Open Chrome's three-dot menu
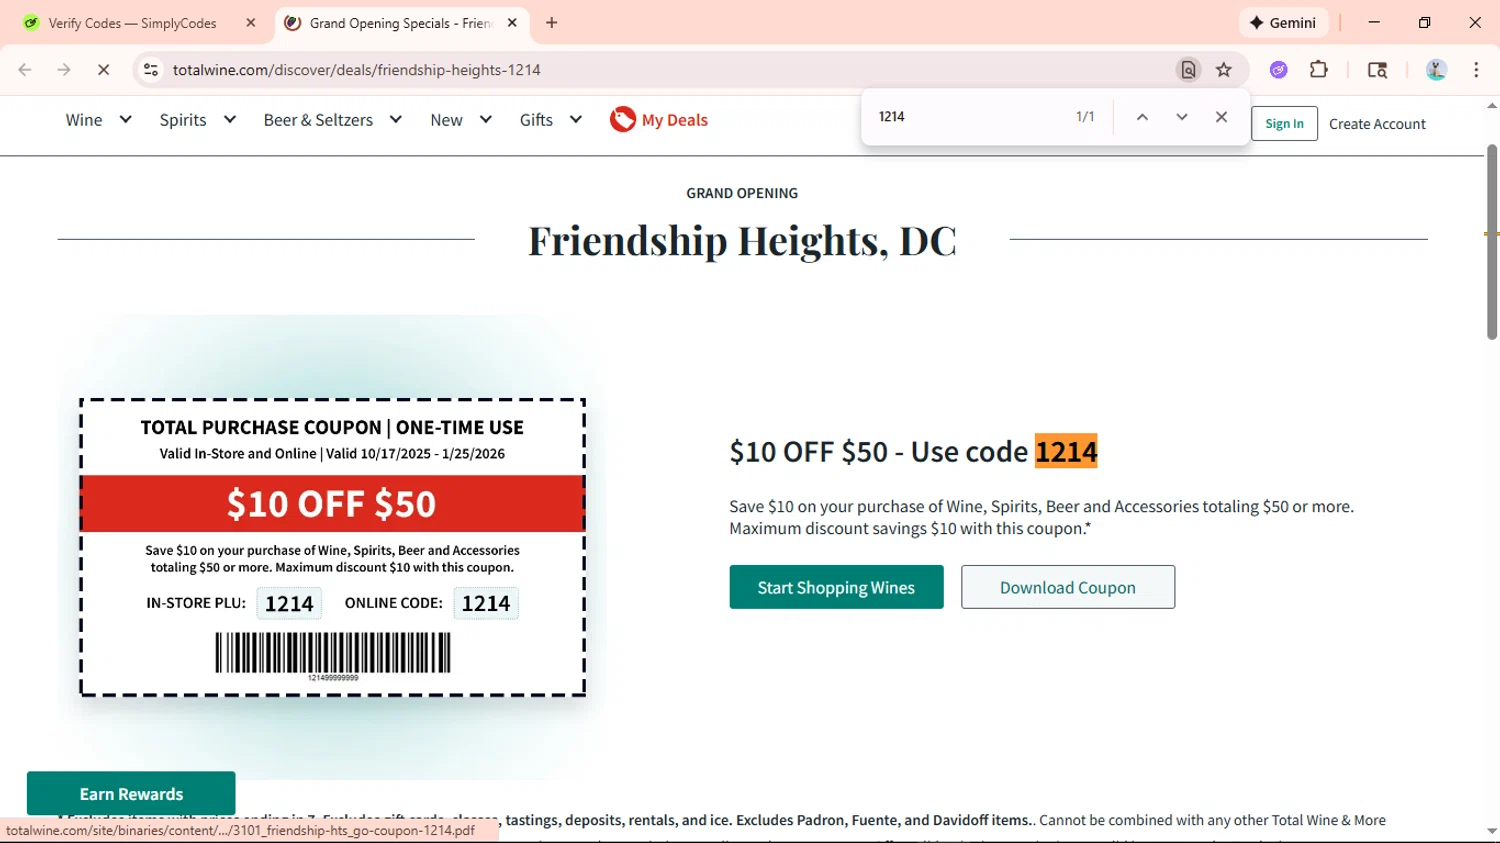Screen dimensions: 1500x843 [x=1476, y=70]
